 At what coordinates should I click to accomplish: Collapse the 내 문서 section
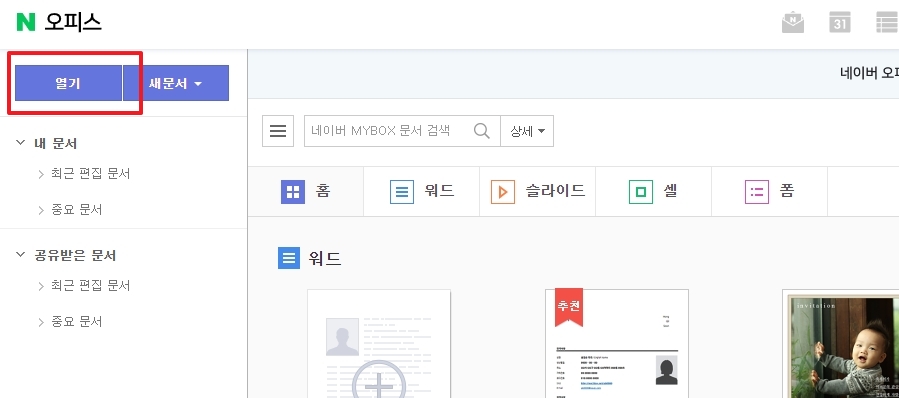point(21,142)
